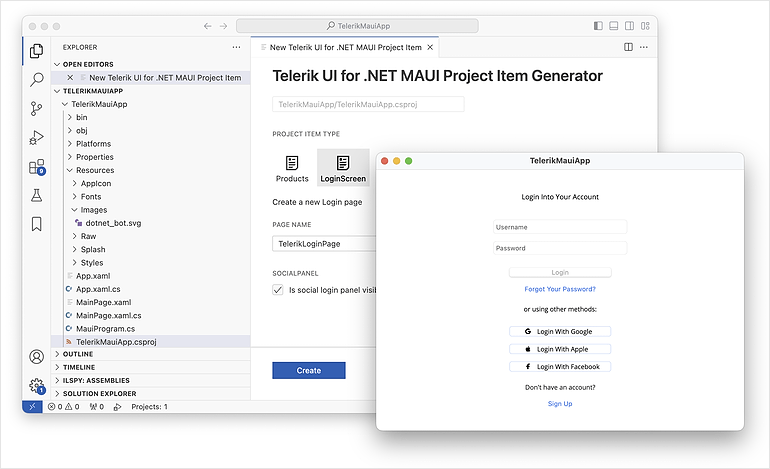Click the Username field
This screenshot has height=469, width=770.
560,227
